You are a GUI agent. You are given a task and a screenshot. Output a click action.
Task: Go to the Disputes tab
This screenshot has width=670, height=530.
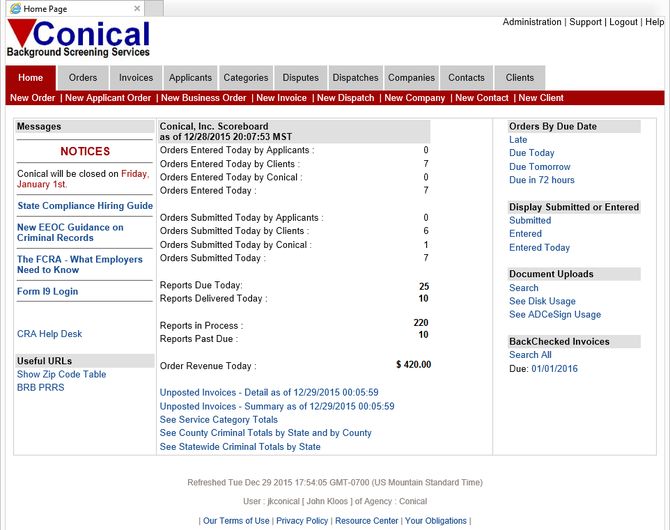[x=300, y=78]
